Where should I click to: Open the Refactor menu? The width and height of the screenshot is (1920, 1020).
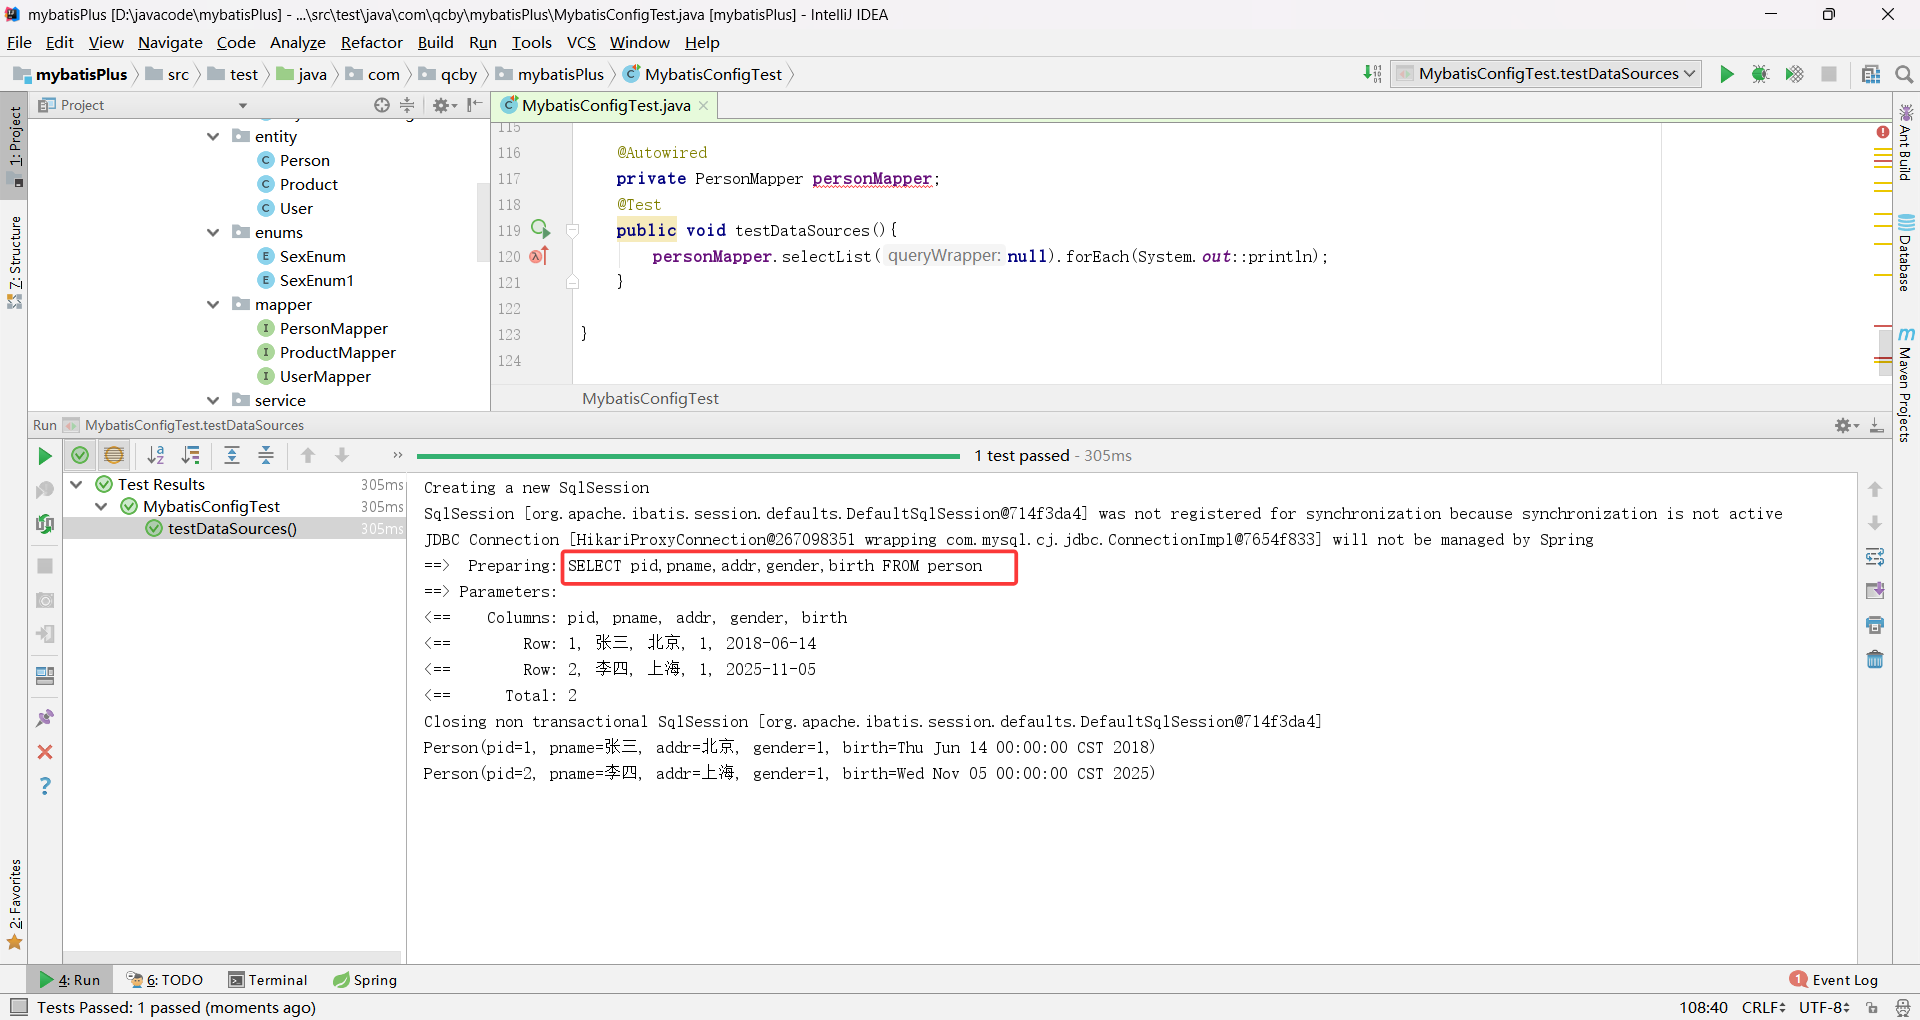point(371,42)
